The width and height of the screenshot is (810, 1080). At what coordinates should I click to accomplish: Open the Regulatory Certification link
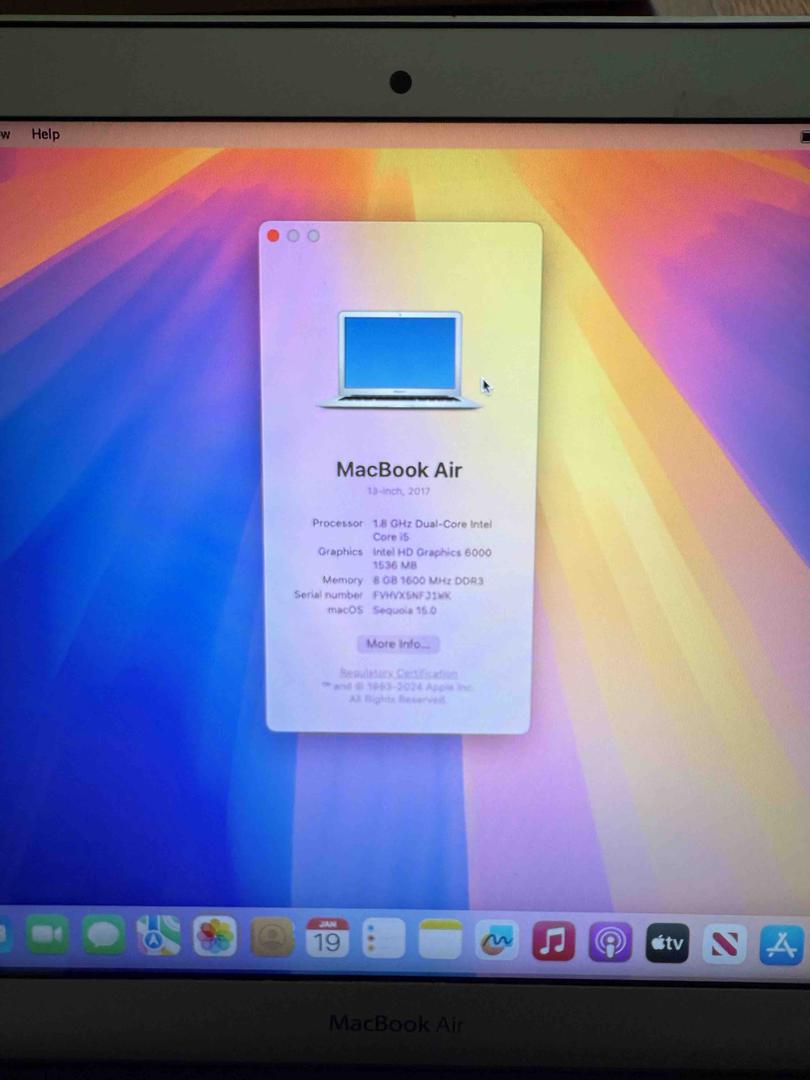click(x=398, y=674)
